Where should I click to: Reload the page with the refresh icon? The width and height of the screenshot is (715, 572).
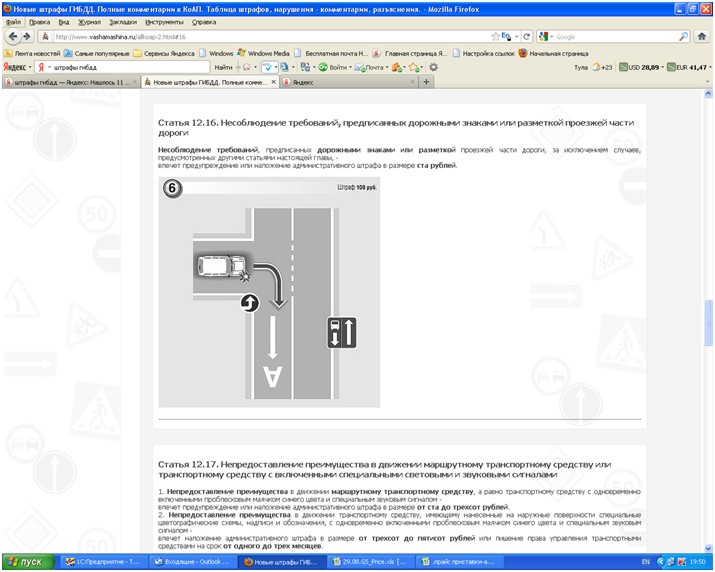point(527,36)
